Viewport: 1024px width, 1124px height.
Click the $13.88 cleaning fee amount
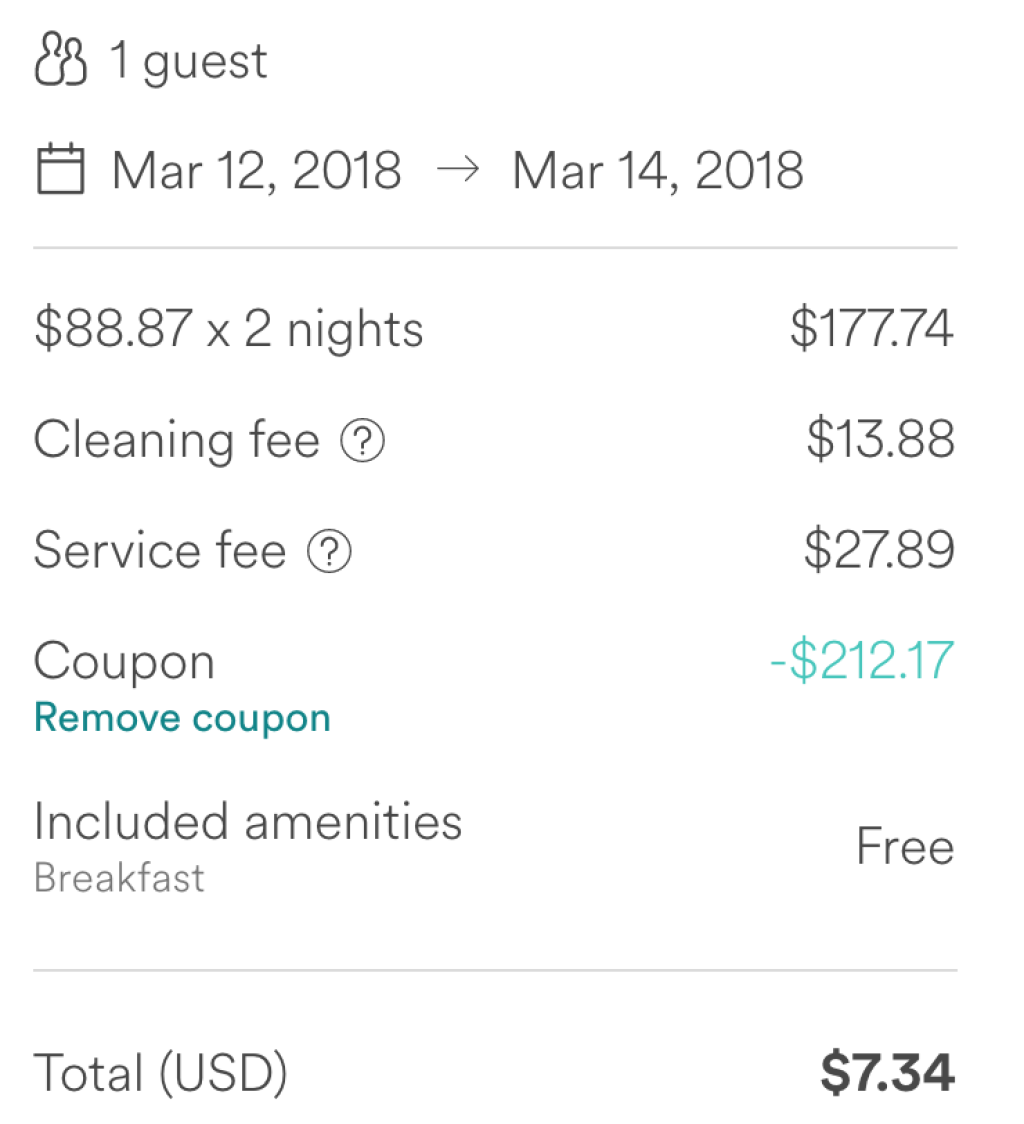(880, 441)
